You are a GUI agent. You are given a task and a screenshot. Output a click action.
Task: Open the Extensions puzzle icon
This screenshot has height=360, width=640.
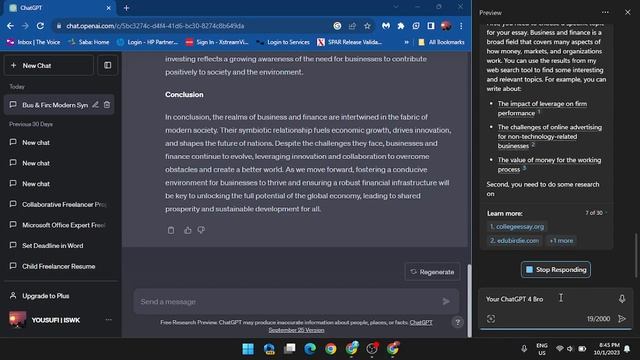click(x=401, y=26)
